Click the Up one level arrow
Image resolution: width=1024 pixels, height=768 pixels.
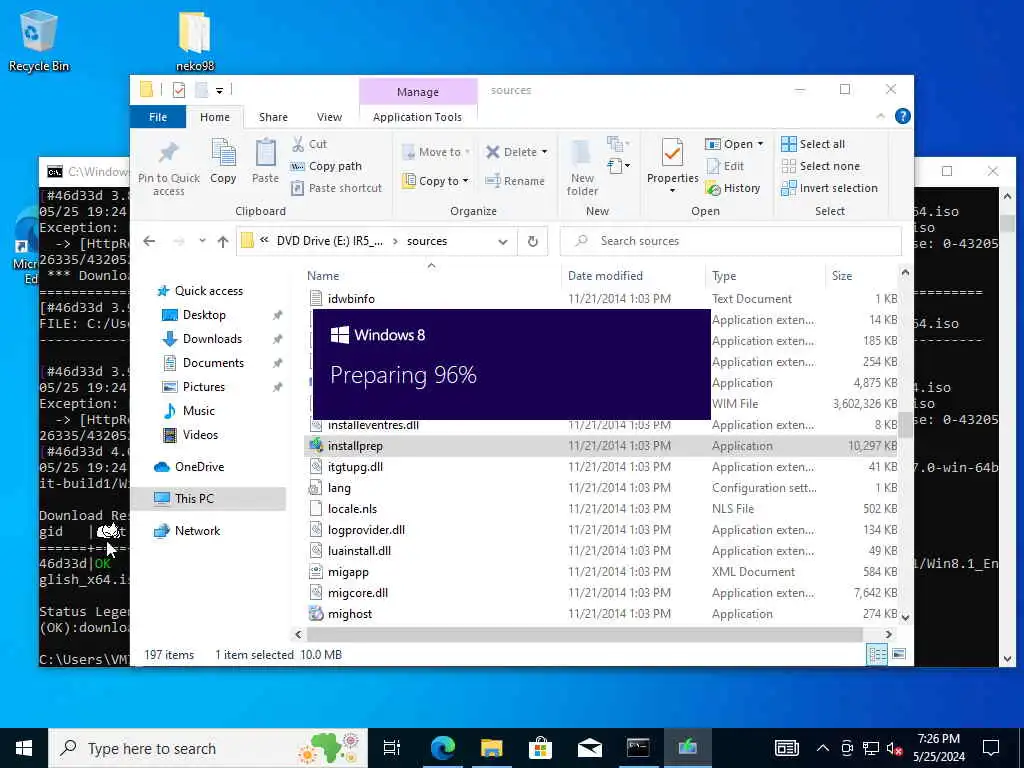click(223, 241)
